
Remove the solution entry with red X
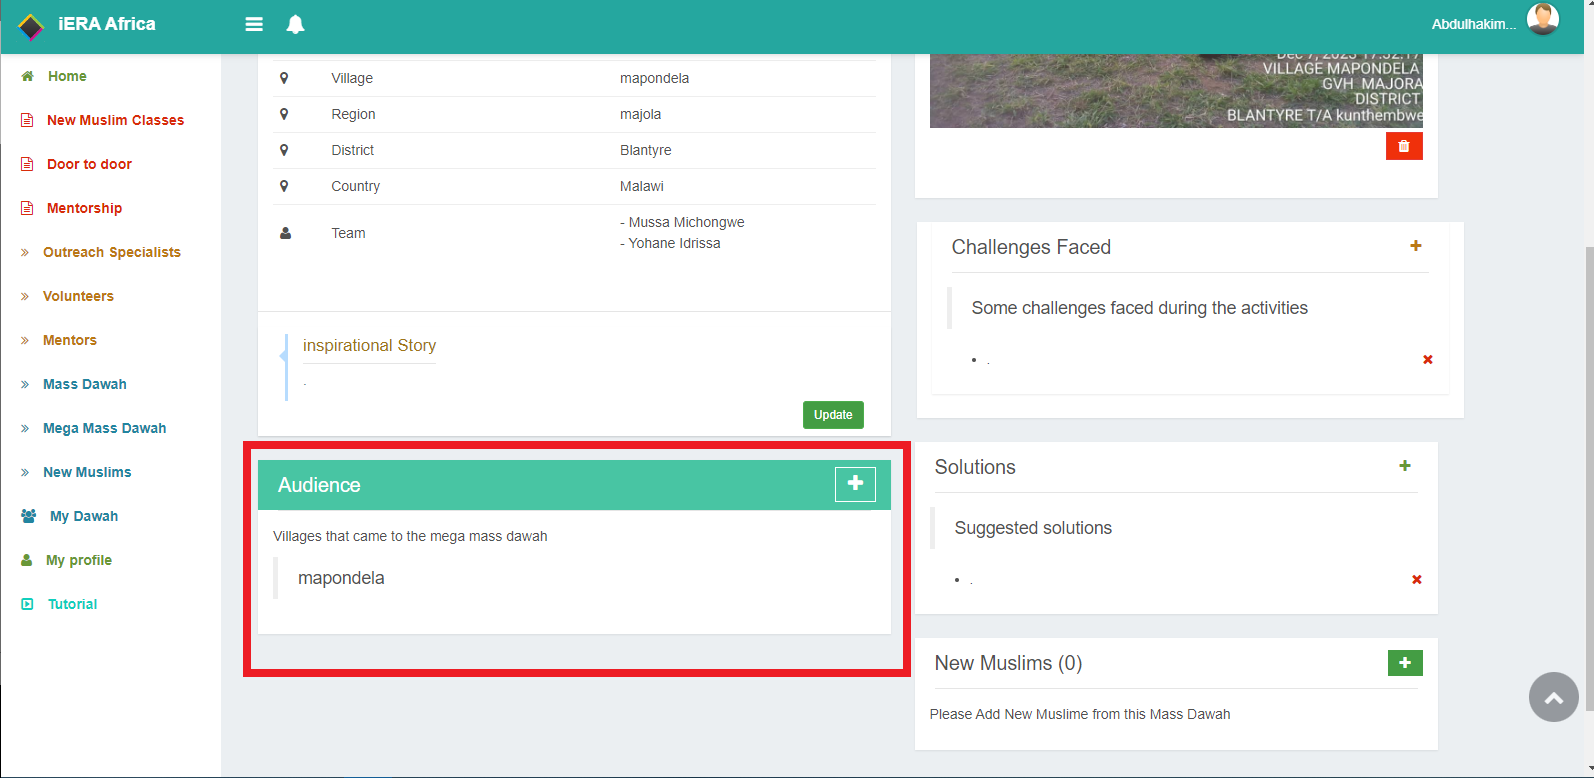click(1416, 580)
